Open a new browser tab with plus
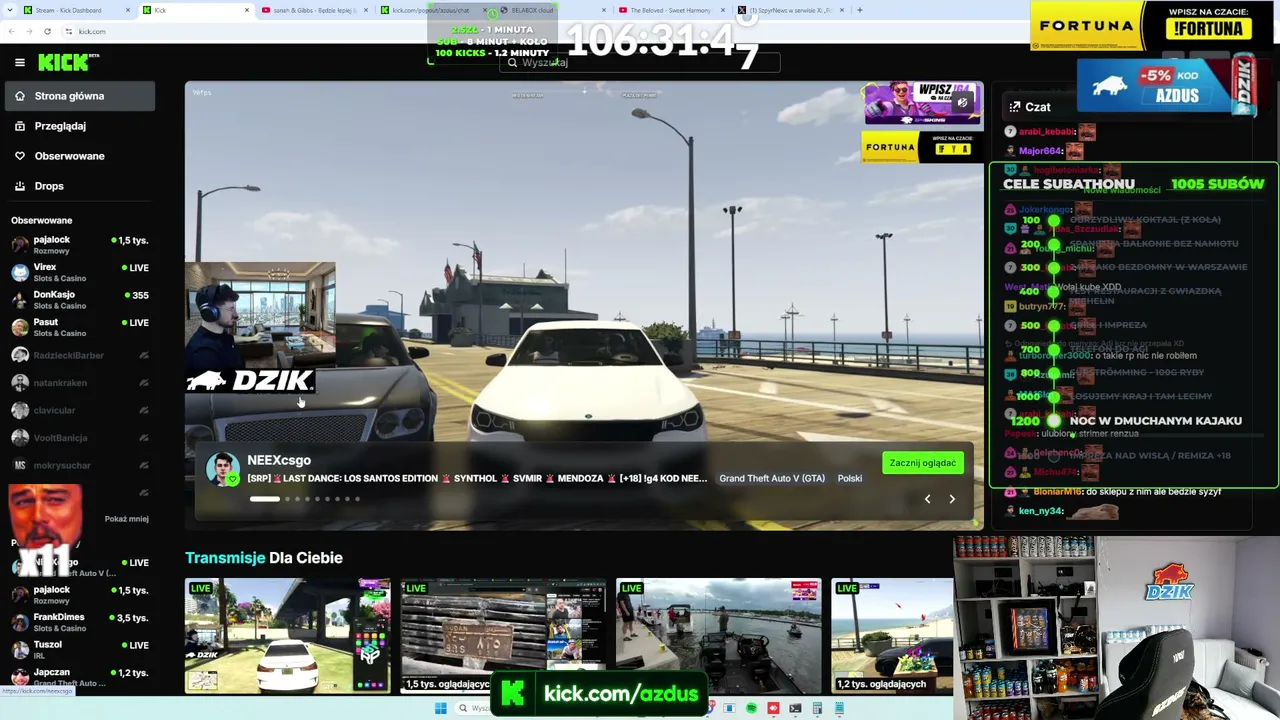Screen dimensions: 1280x720 tap(860, 10)
